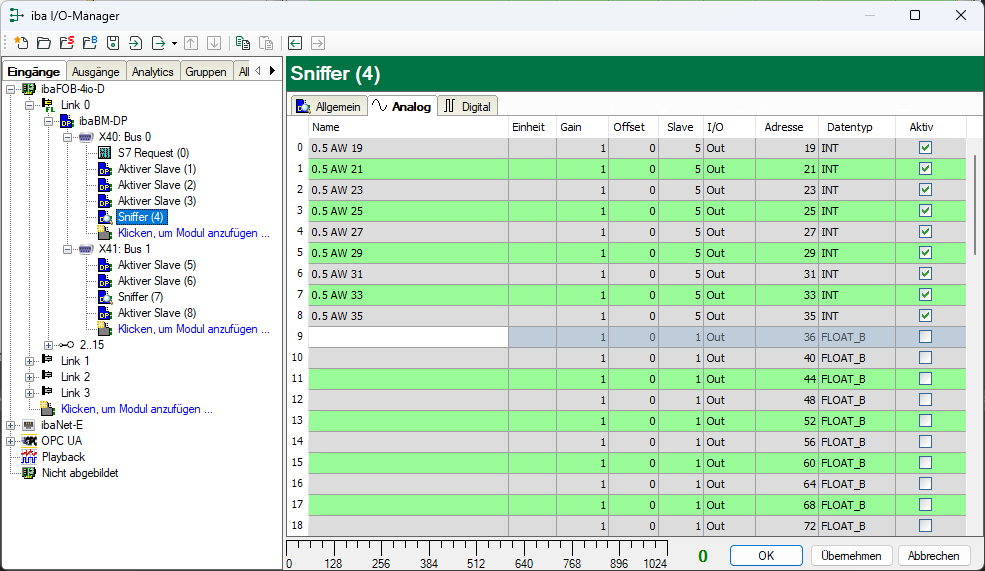Click the green copy toolbar icon
This screenshot has height=571, width=985.
pos(242,43)
